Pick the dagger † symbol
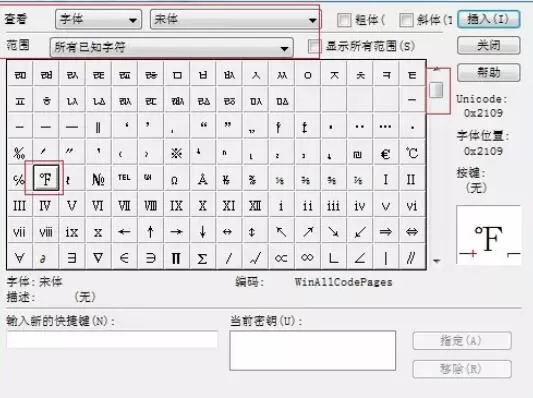Image resolution: width=533 pixels, height=398 pixels. tap(281, 126)
